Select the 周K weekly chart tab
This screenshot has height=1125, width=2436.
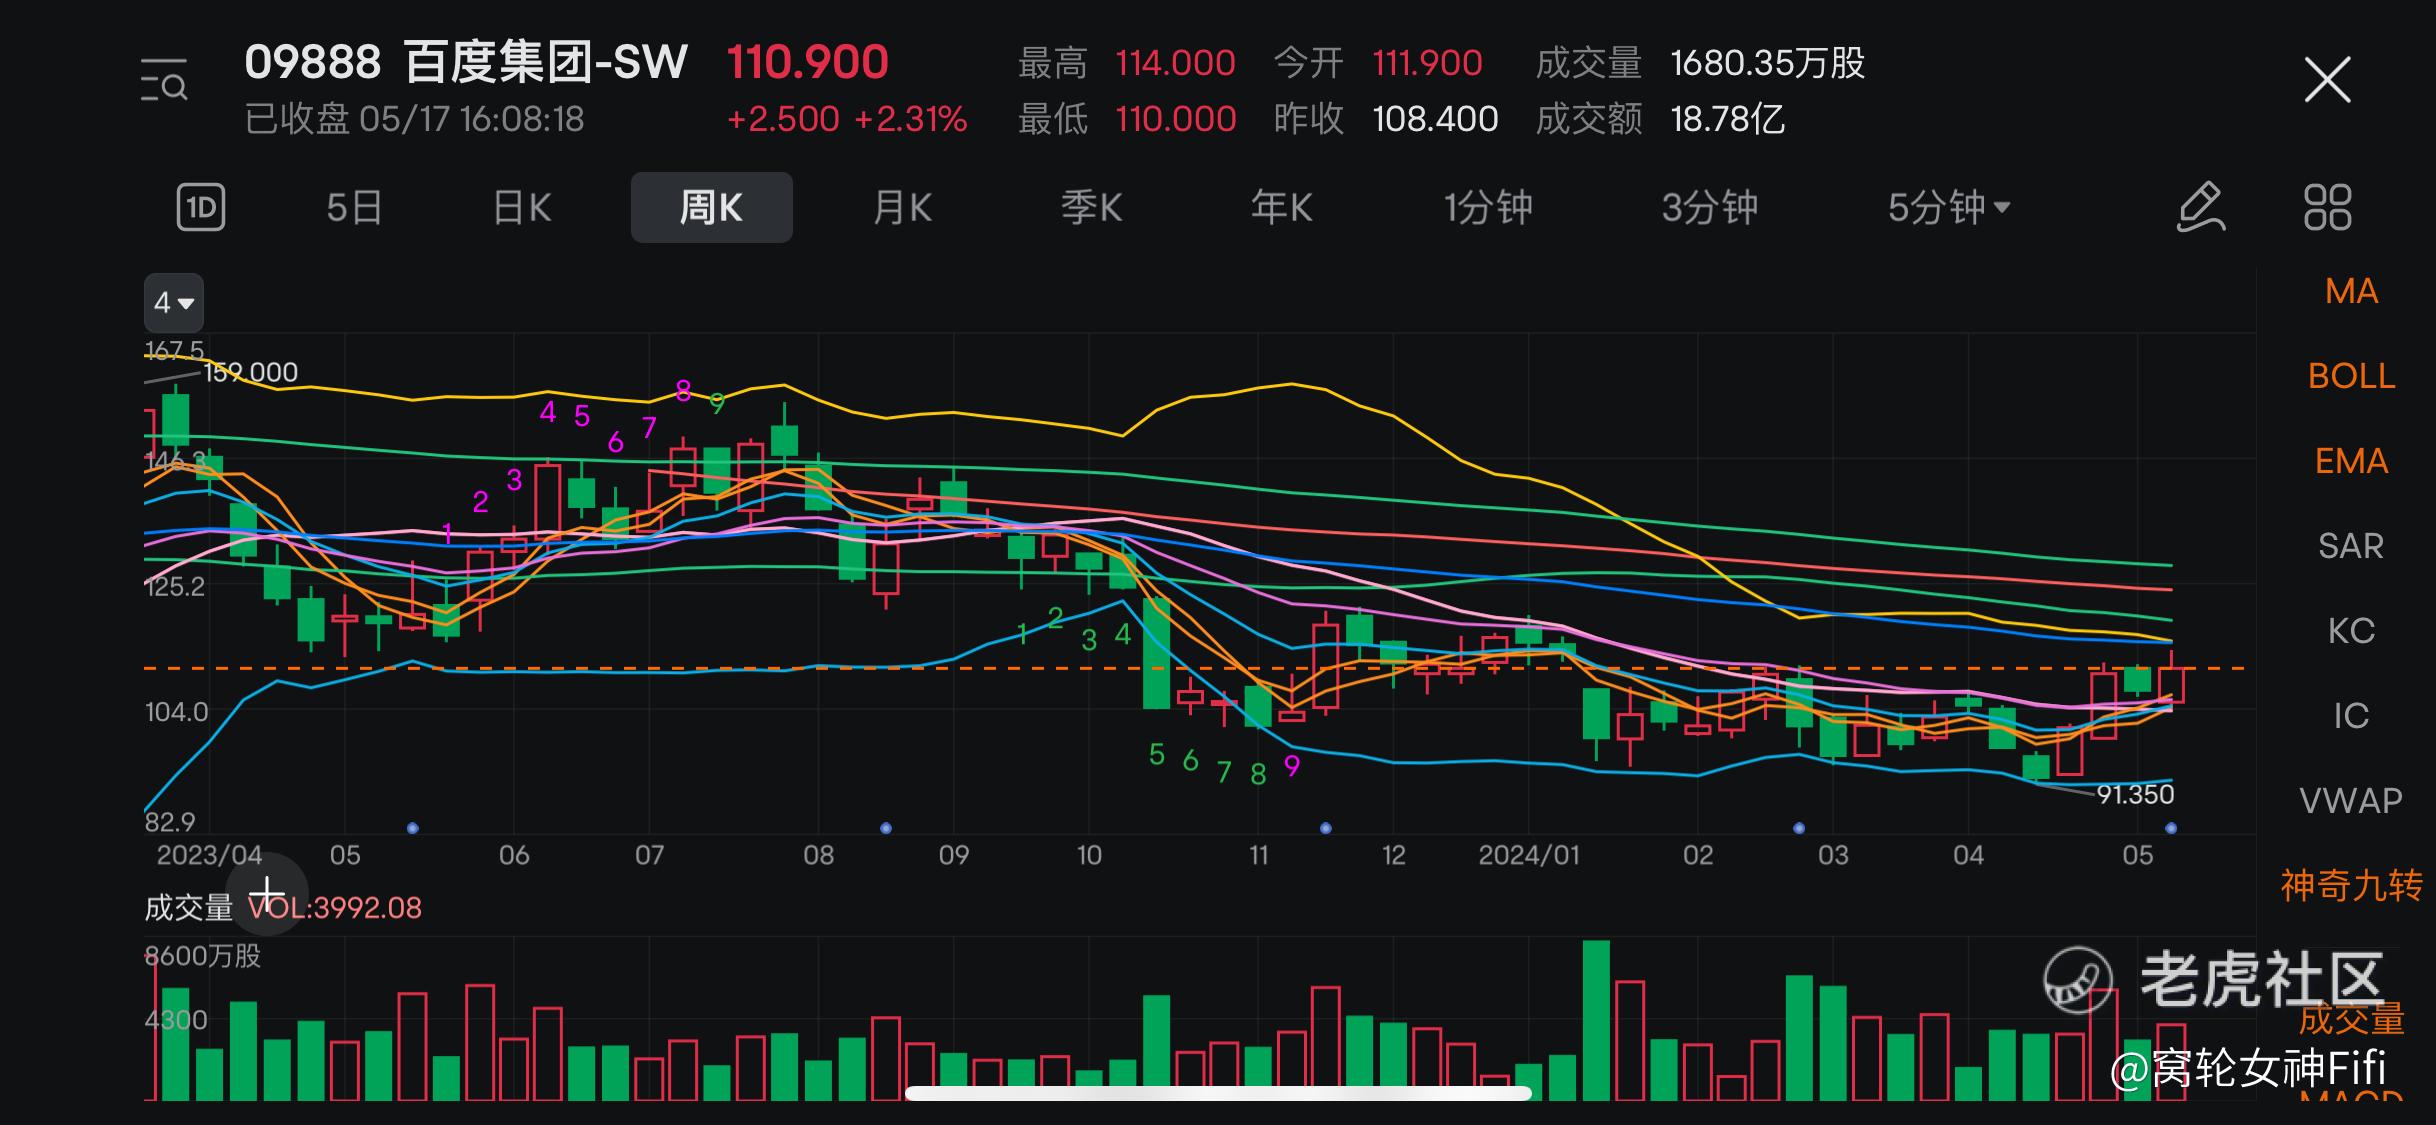(711, 208)
